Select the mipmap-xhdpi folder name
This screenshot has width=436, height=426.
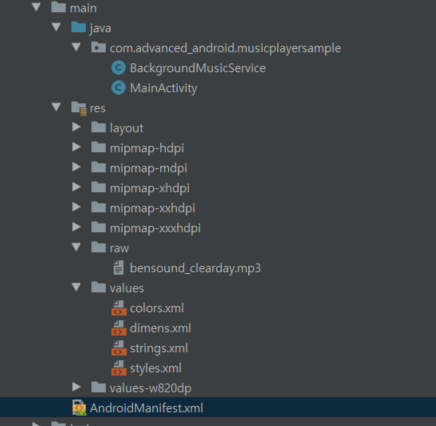click(x=150, y=188)
